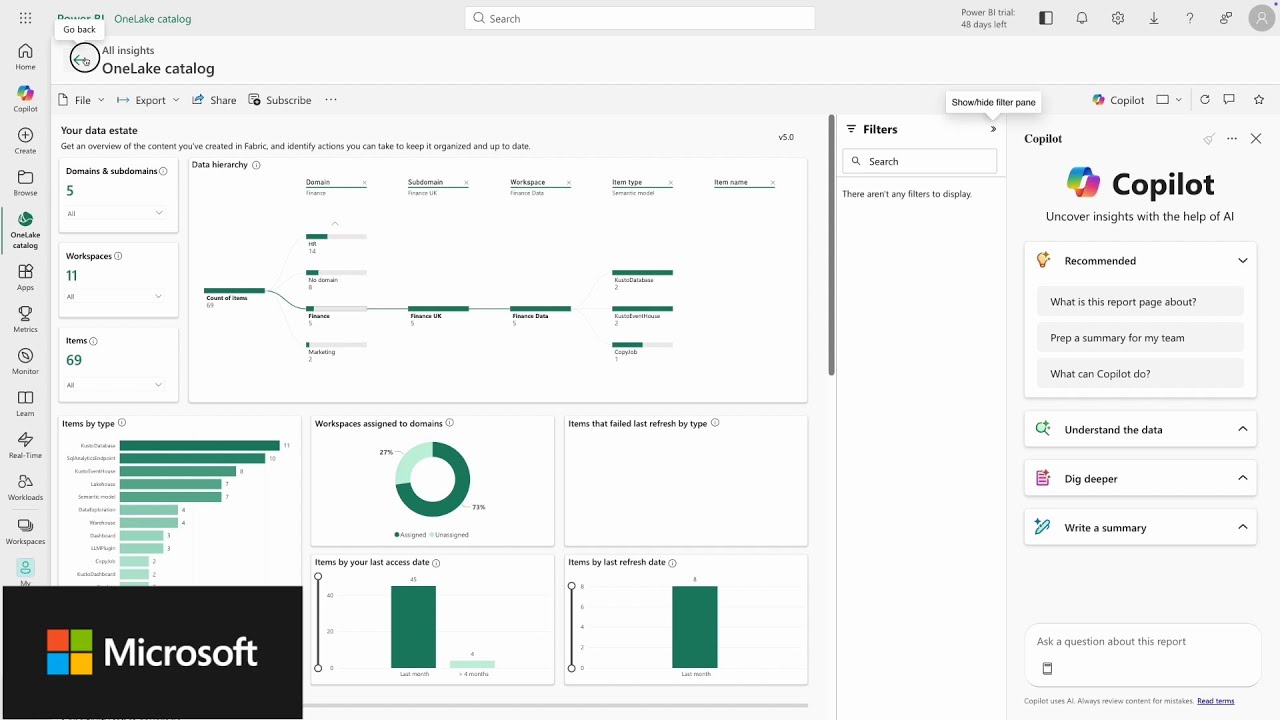Show info for Domains & subdomains card
Image resolution: width=1280 pixels, height=720 pixels.
pos(163,171)
